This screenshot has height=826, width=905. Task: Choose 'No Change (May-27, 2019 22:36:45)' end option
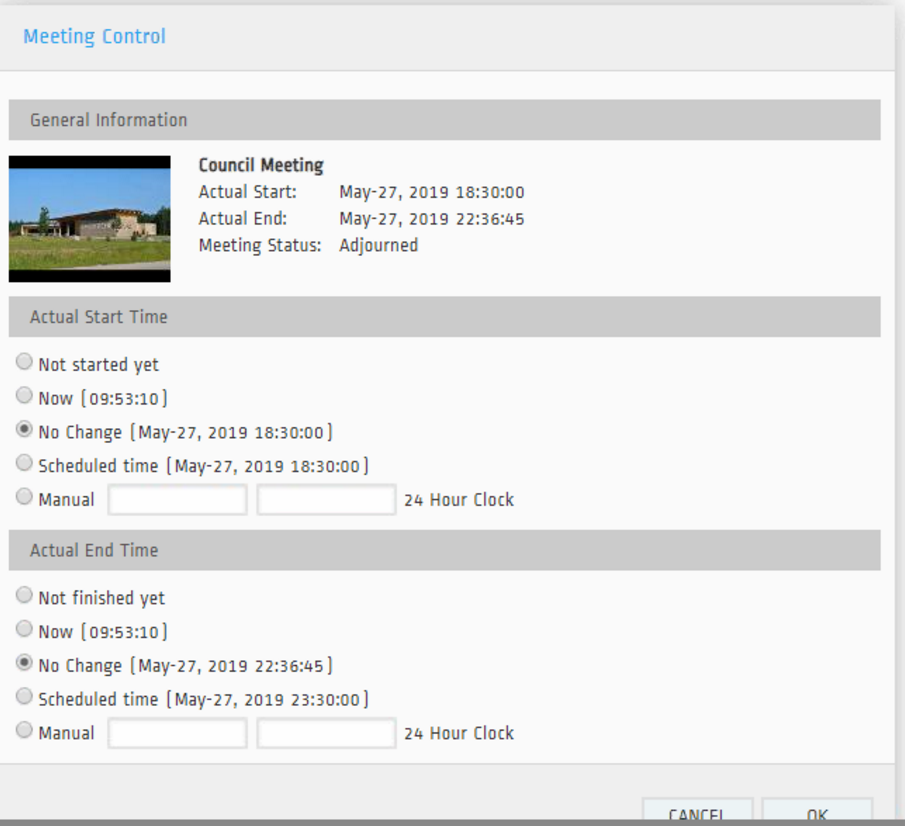pyautogui.click(x=24, y=663)
